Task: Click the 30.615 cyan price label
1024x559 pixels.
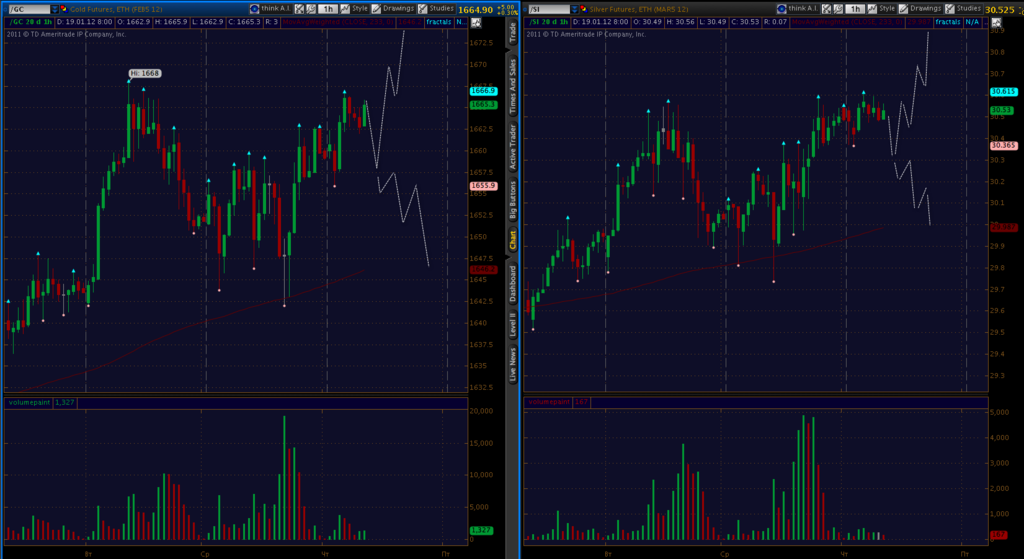Action: (1004, 92)
